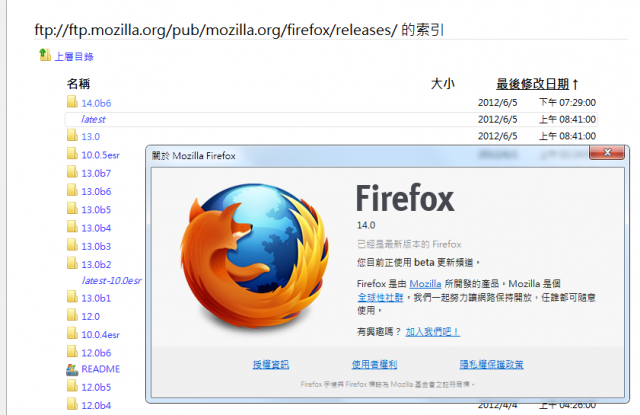640x415 pixels.
Task: Open the 12.0b6 folder link
Action: tap(96, 353)
